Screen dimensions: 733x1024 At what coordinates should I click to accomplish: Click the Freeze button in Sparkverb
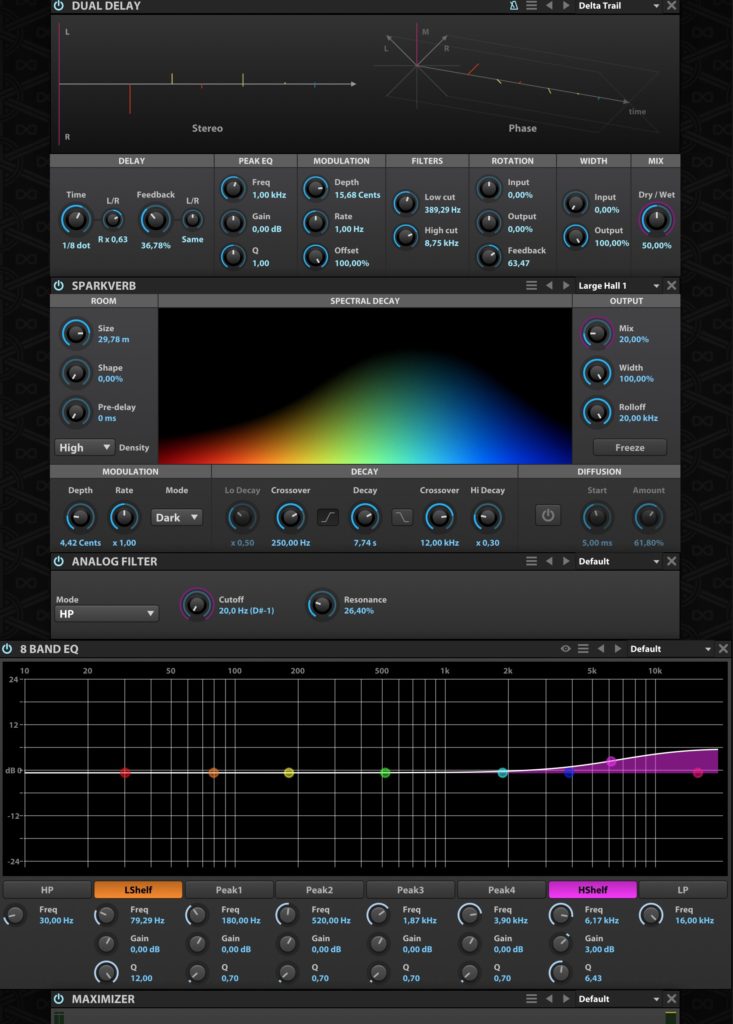click(x=630, y=447)
